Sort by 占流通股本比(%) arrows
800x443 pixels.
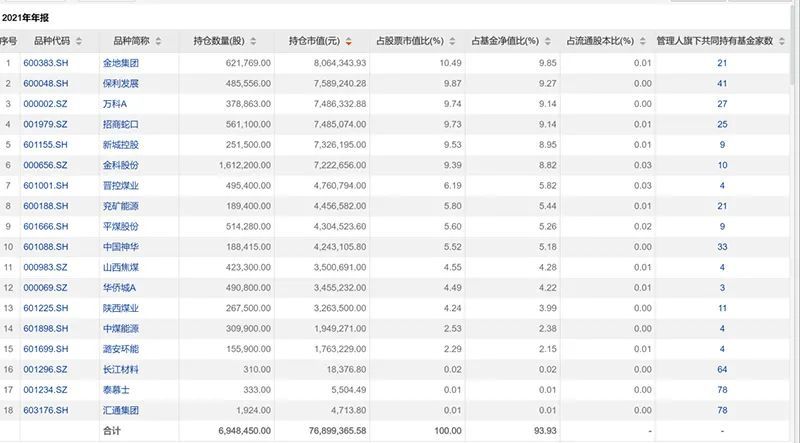[x=642, y=41]
